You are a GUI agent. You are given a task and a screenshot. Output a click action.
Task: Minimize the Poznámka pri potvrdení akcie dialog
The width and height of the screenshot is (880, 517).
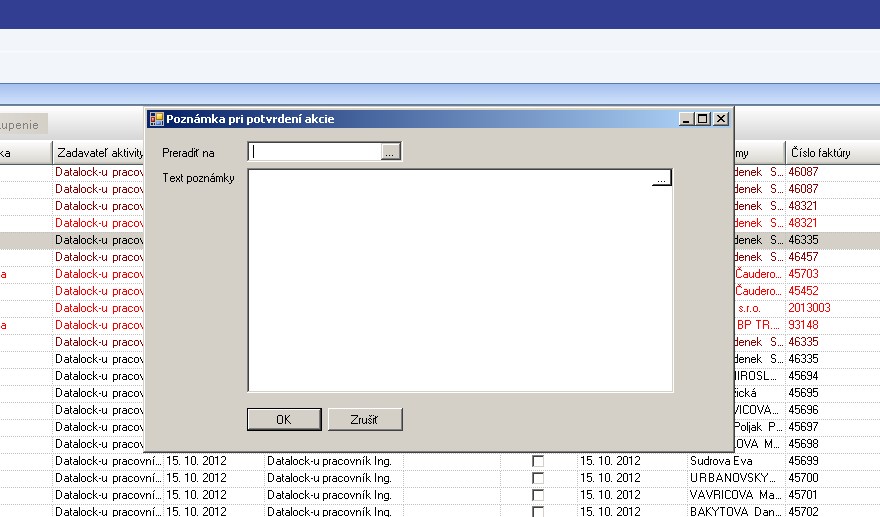[x=686, y=119]
